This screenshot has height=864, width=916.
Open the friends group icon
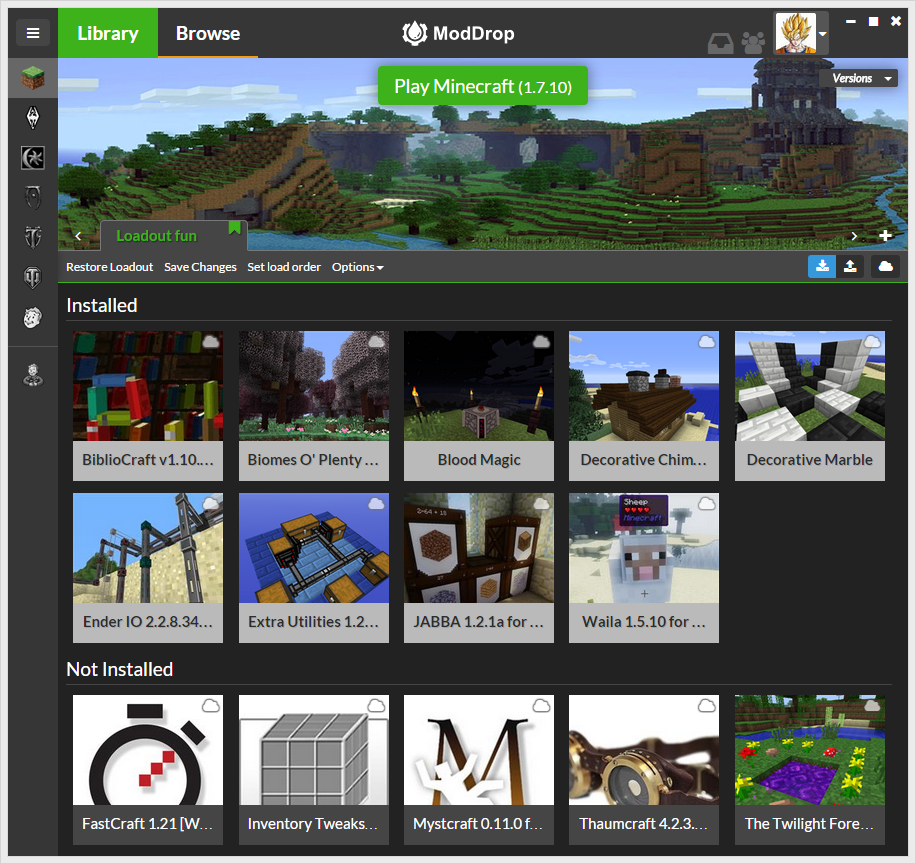(x=753, y=43)
